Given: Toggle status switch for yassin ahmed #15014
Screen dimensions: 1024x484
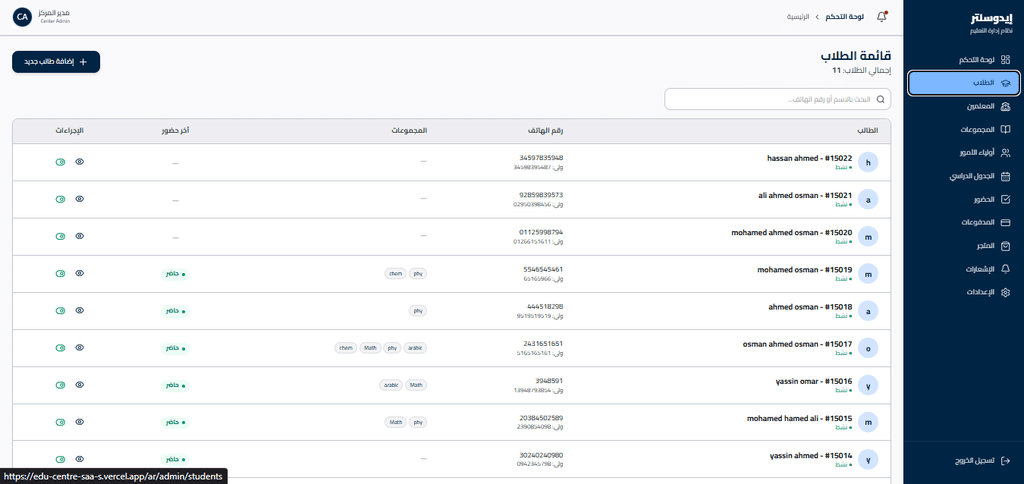Looking at the screenshot, I should click(61, 459).
